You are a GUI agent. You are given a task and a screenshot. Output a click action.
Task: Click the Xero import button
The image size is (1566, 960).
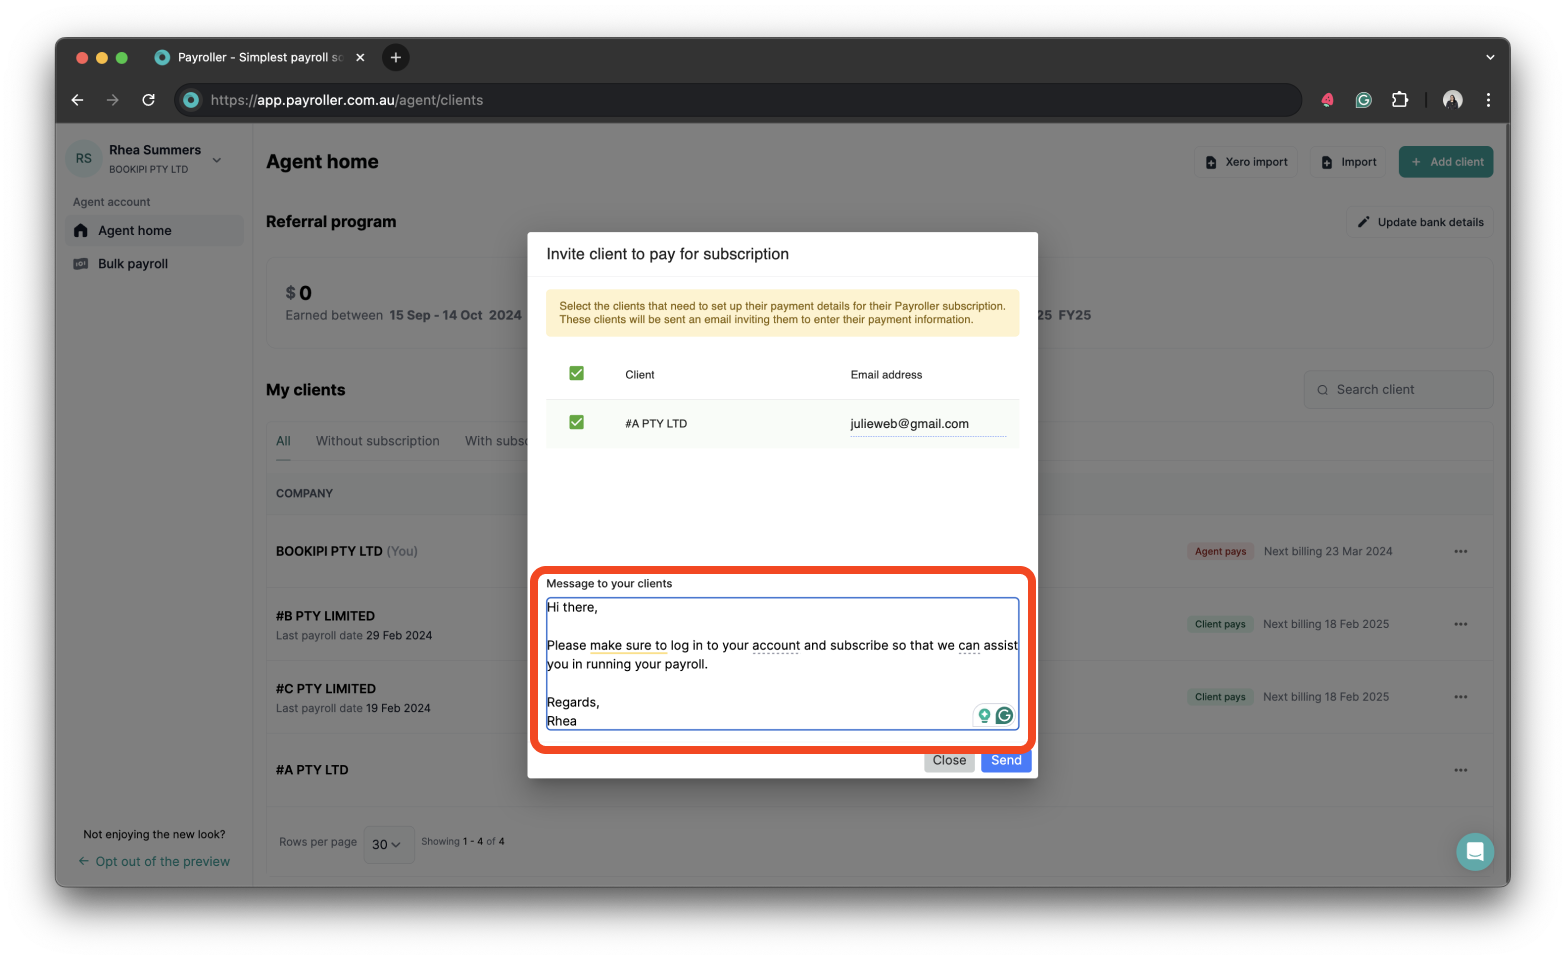pyautogui.click(x=1245, y=162)
